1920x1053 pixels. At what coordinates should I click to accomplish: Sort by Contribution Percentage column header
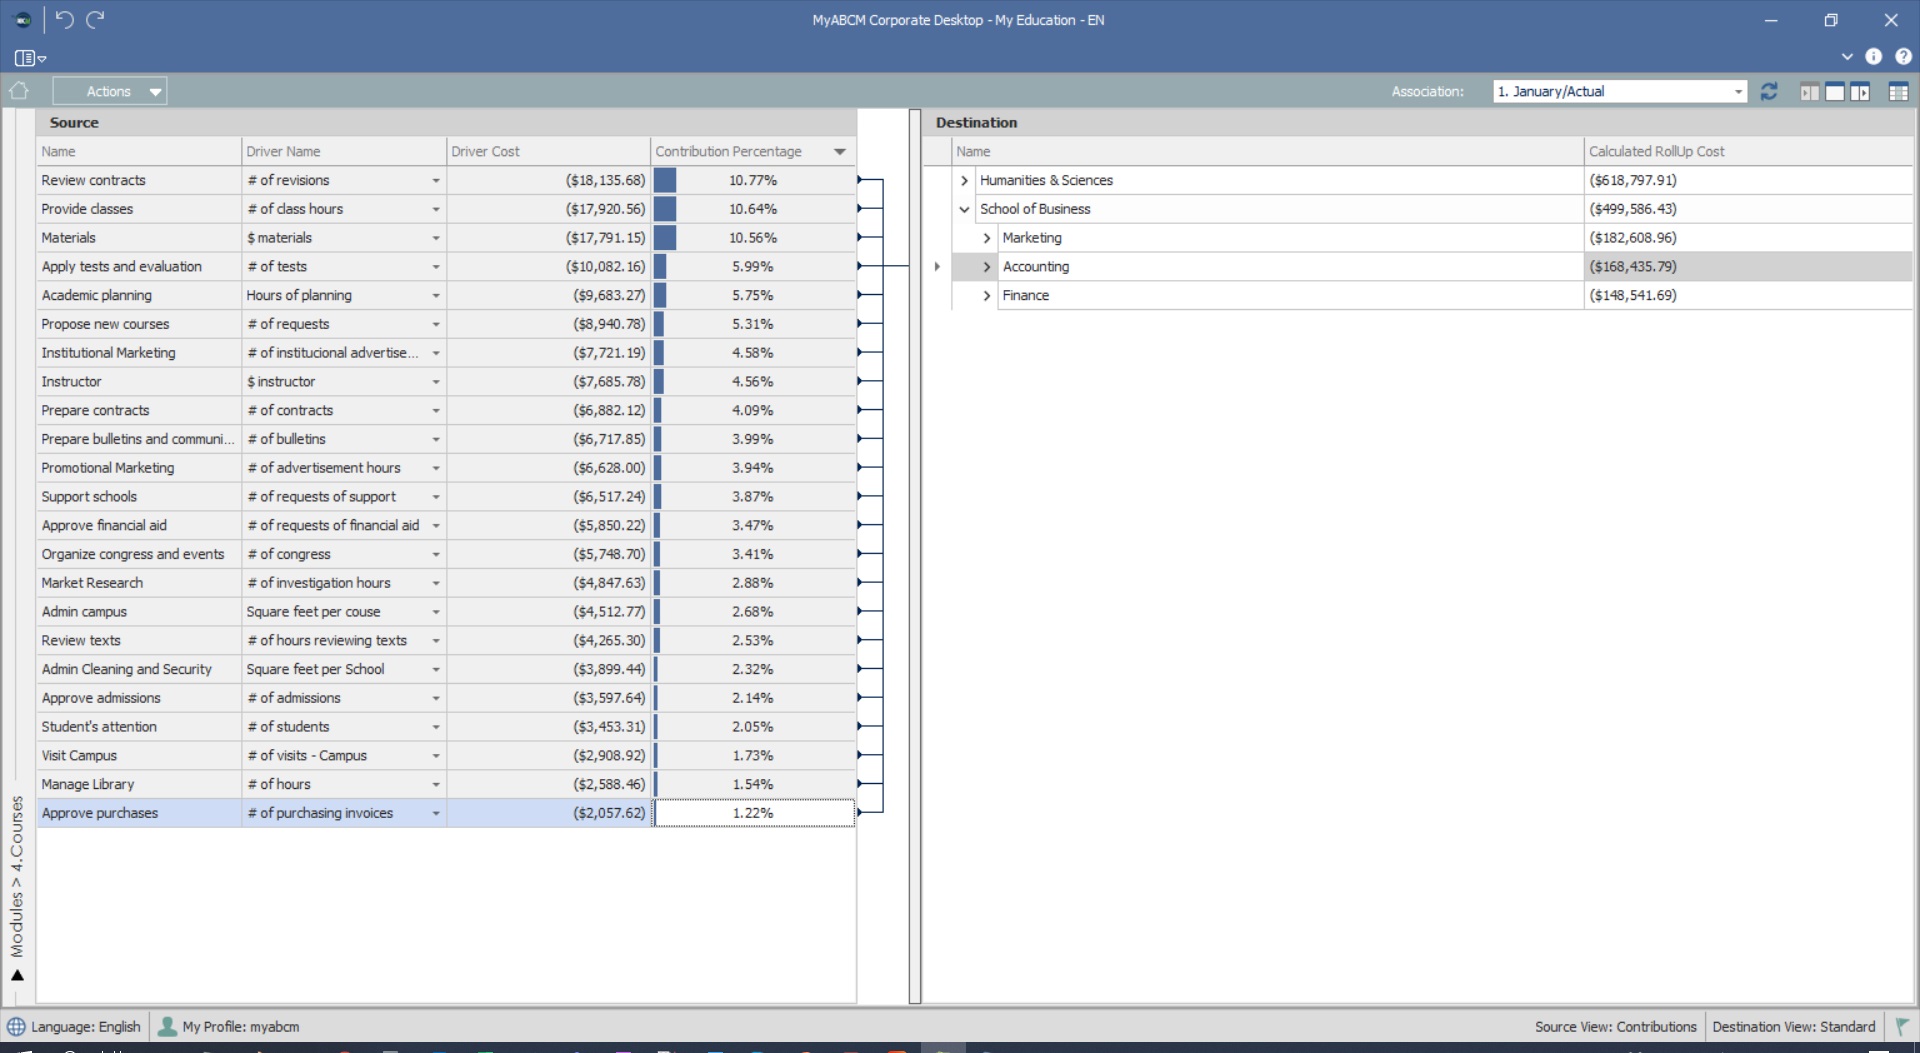(x=728, y=151)
